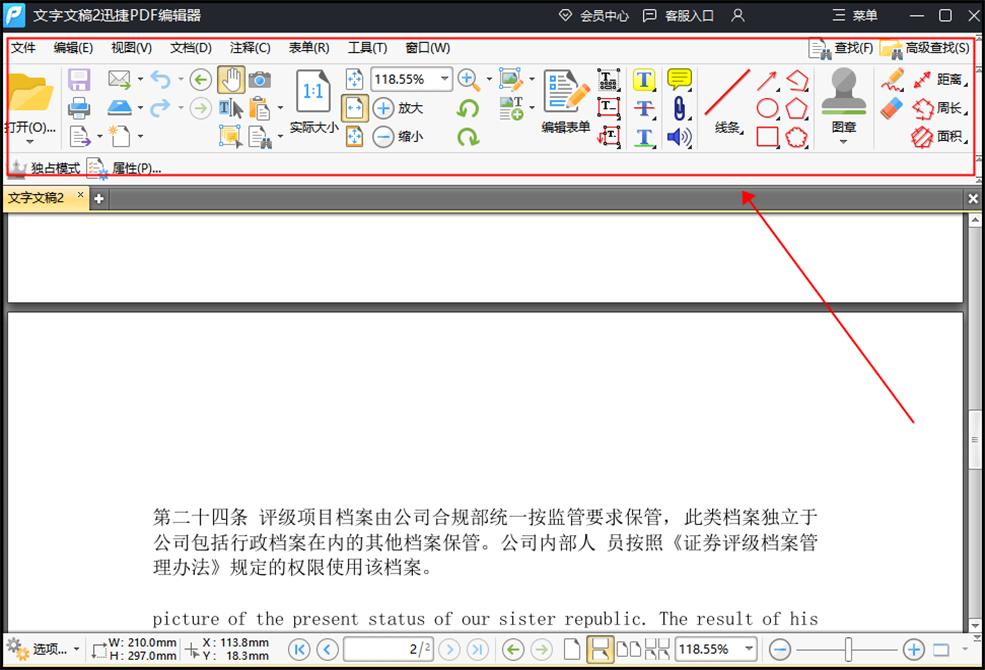Screen dimensions: 985x670
Task: Select the sound annotation speaker tool
Action: [679, 137]
